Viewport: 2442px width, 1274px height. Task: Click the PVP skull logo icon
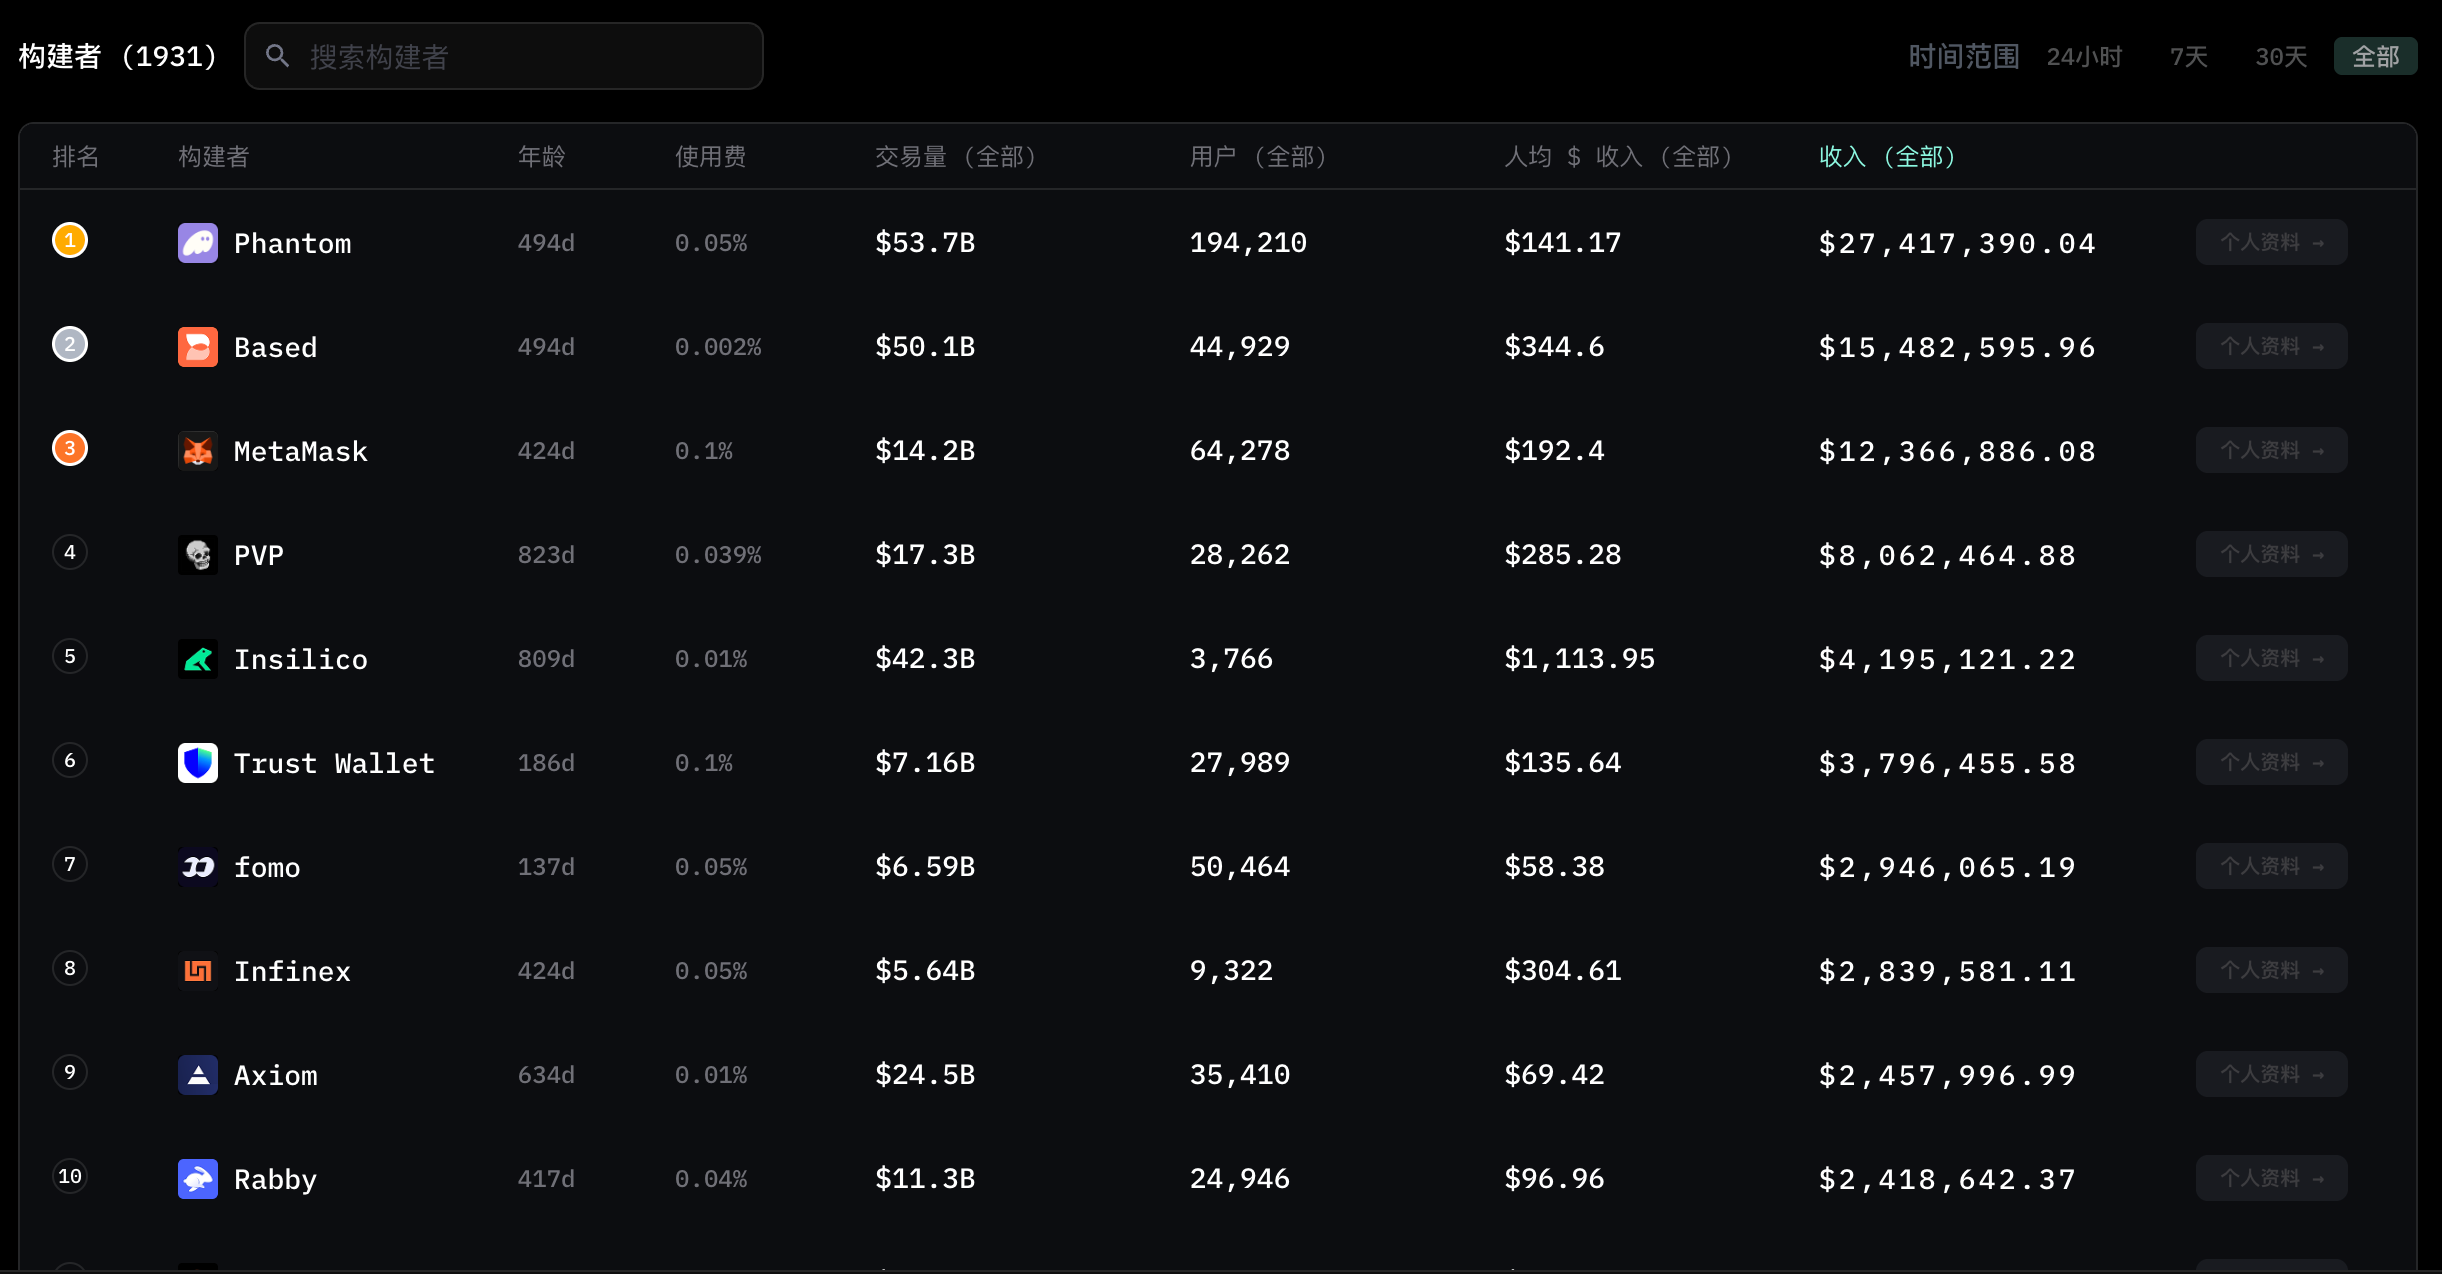pos(198,555)
